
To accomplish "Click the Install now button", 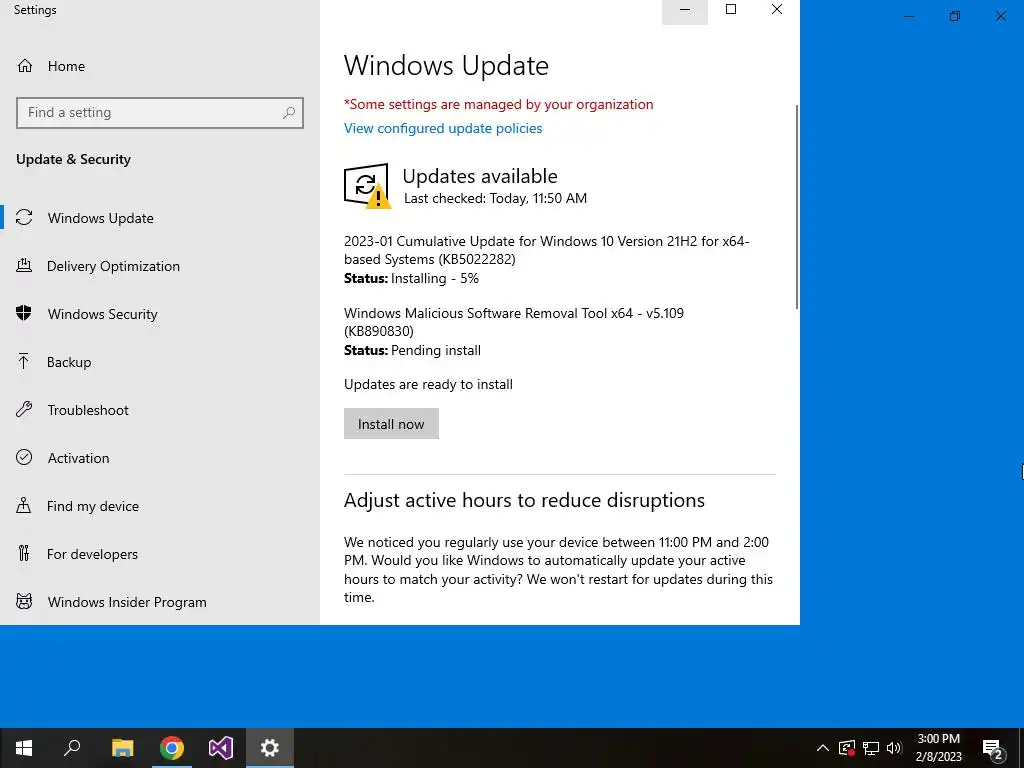I will [391, 424].
